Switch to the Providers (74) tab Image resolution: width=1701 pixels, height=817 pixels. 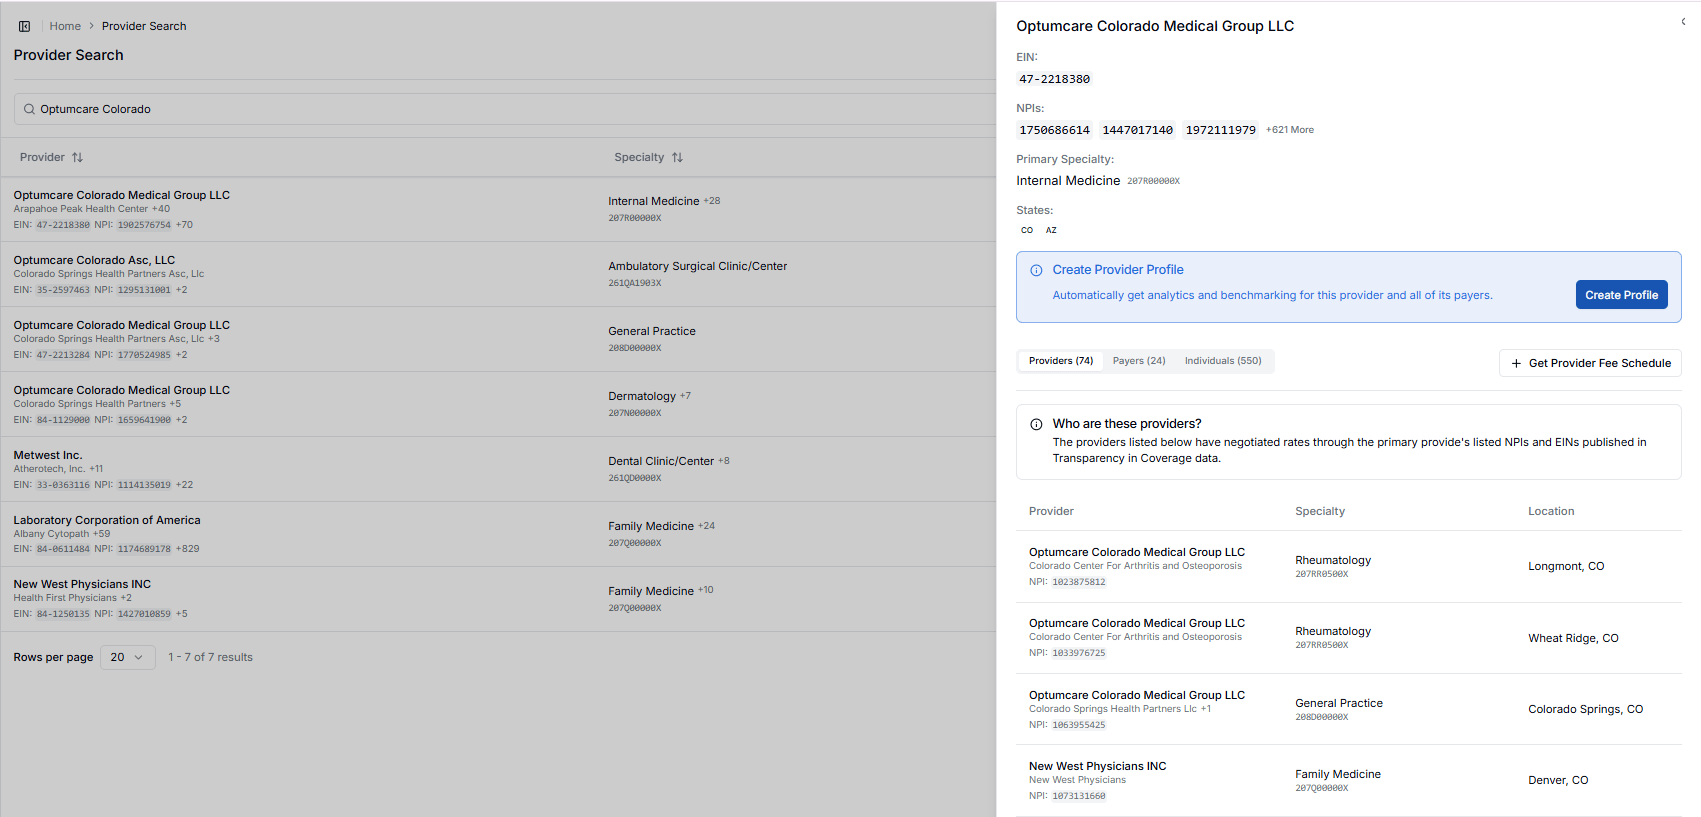[1061, 361]
